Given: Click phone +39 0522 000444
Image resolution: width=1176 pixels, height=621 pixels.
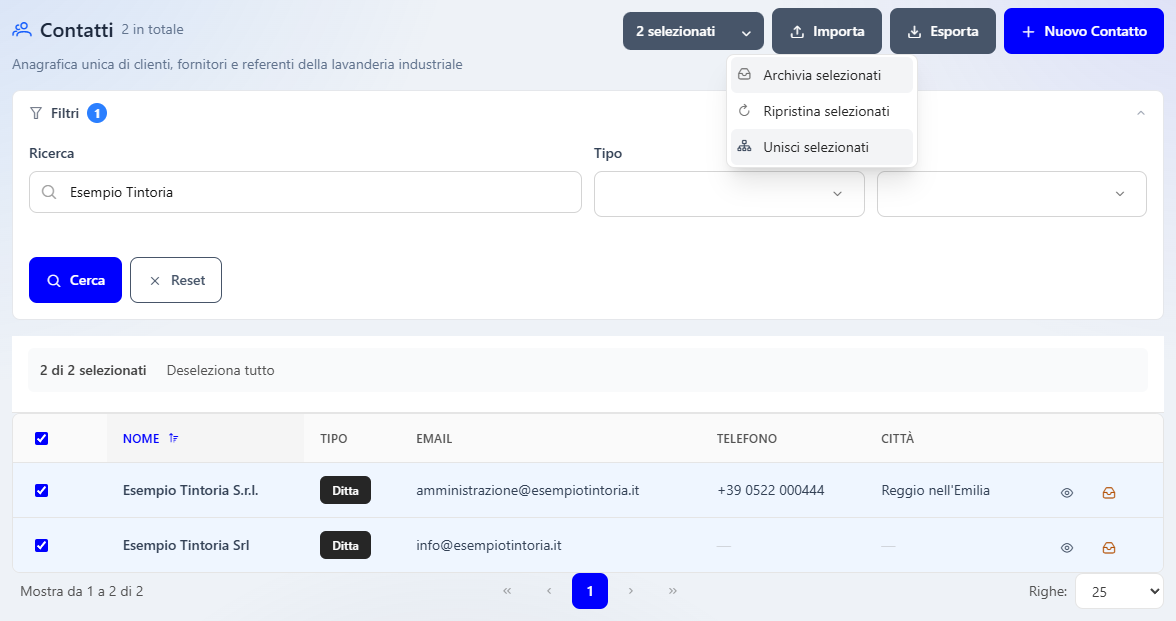Looking at the screenshot, I should [x=771, y=490].
